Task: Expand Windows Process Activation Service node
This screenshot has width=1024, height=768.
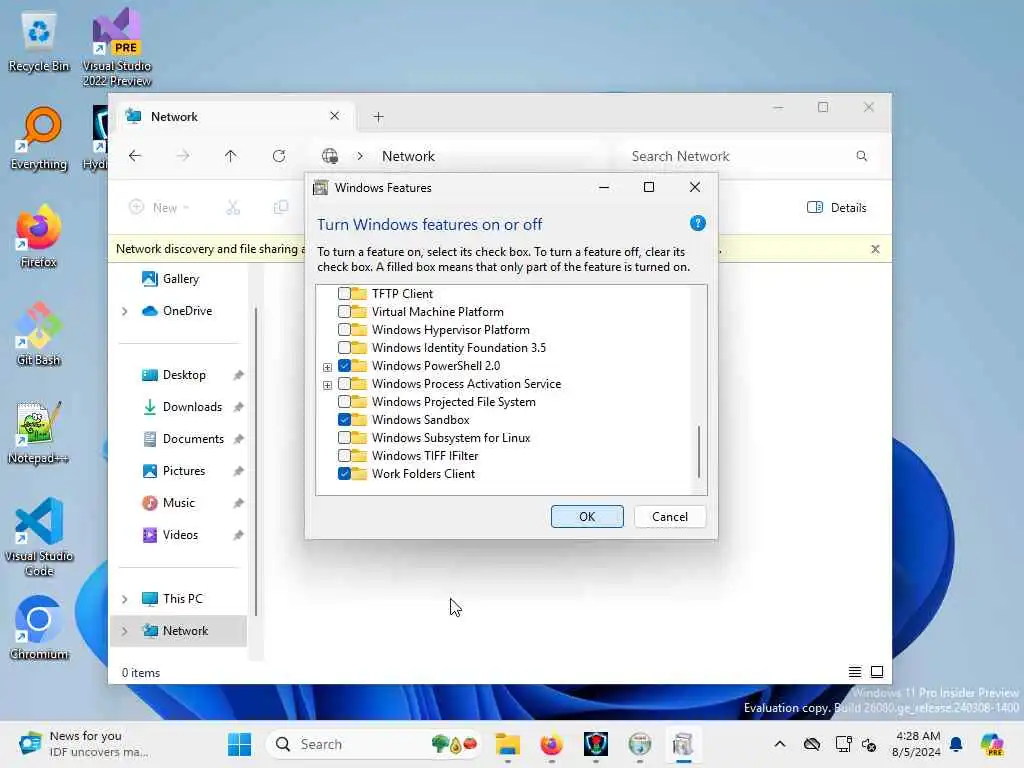Action: click(327, 385)
